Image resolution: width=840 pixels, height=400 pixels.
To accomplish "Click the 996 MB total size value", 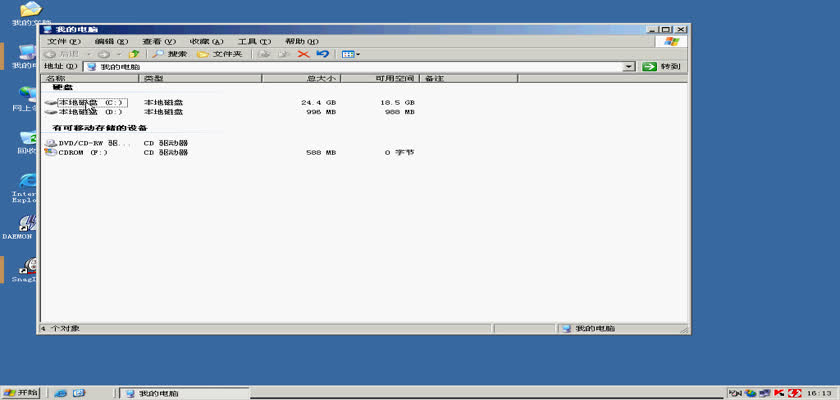I will (320, 112).
